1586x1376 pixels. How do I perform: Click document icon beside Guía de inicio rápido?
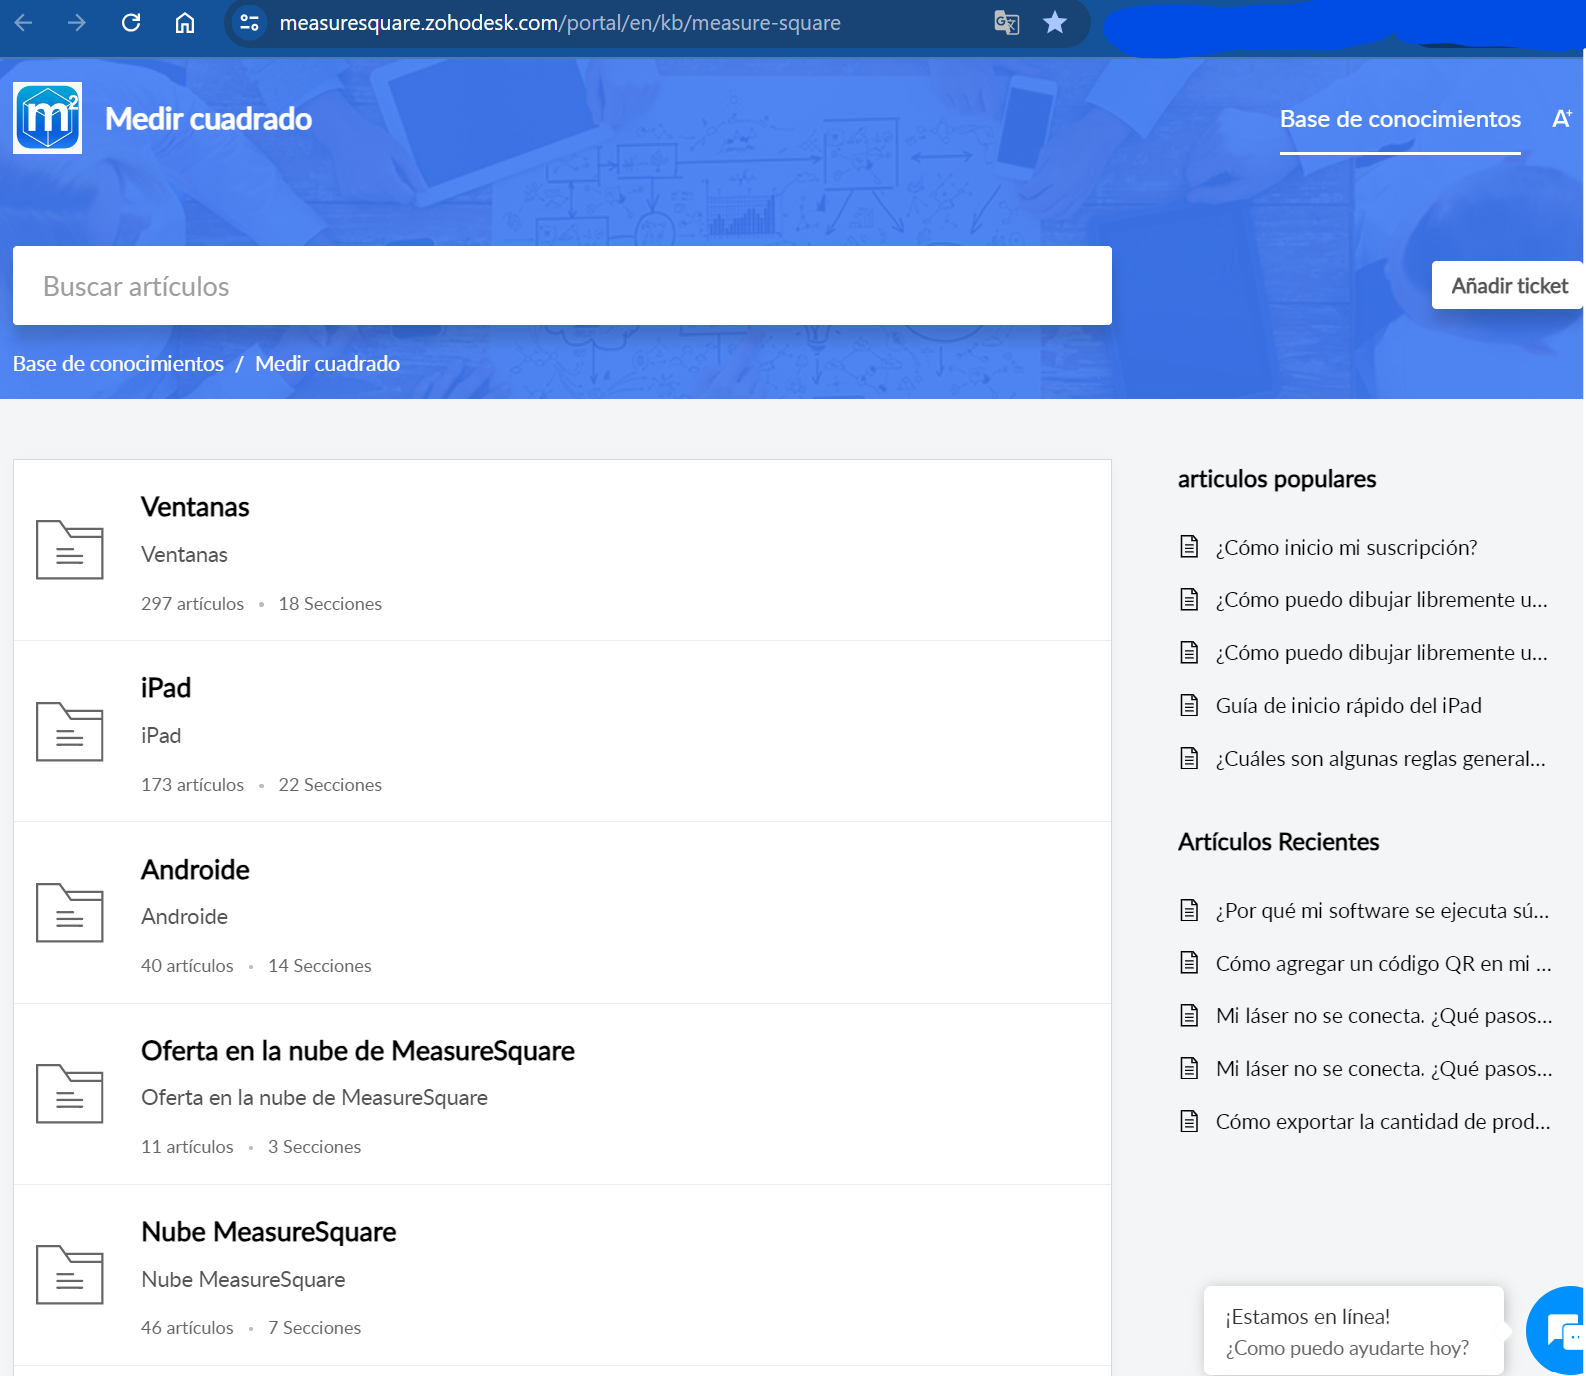pos(1189,705)
